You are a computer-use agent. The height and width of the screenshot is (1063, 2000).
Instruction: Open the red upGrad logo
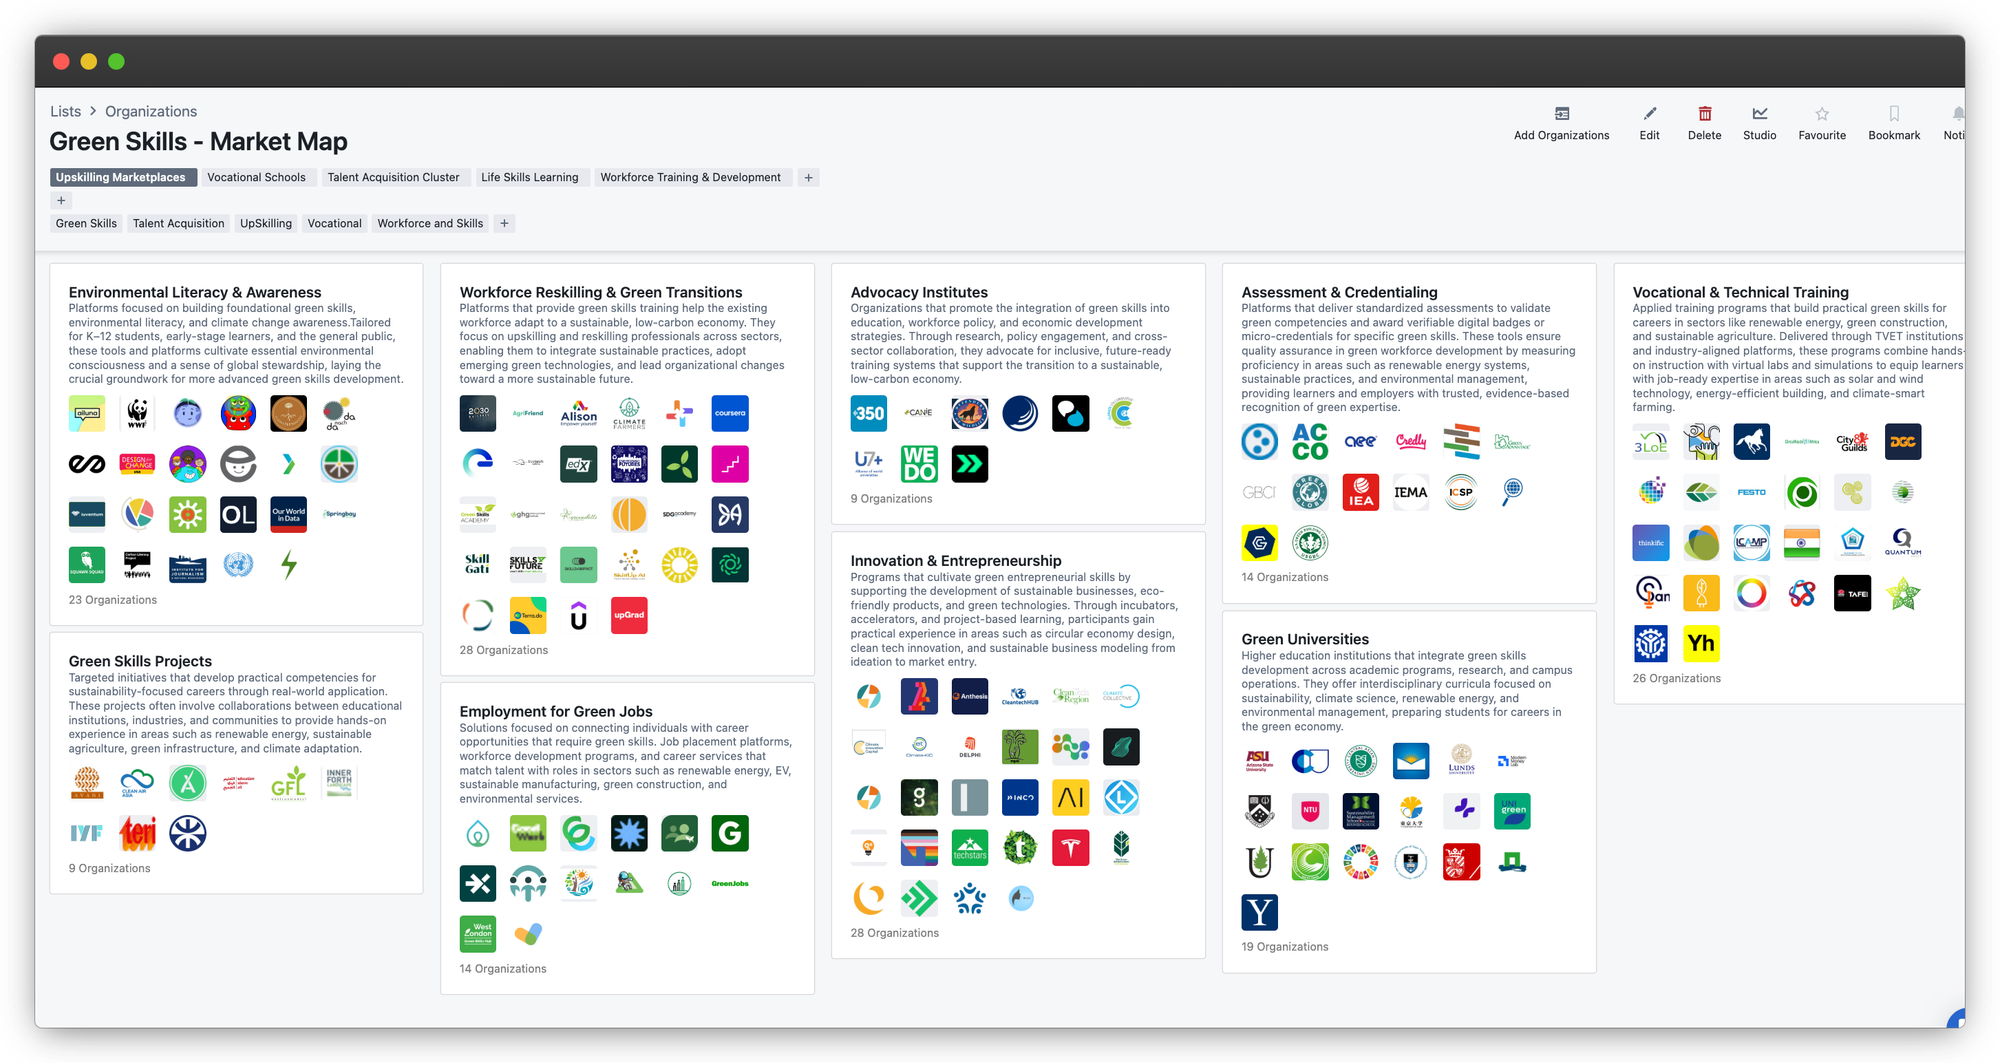click(x=629, y=615)
